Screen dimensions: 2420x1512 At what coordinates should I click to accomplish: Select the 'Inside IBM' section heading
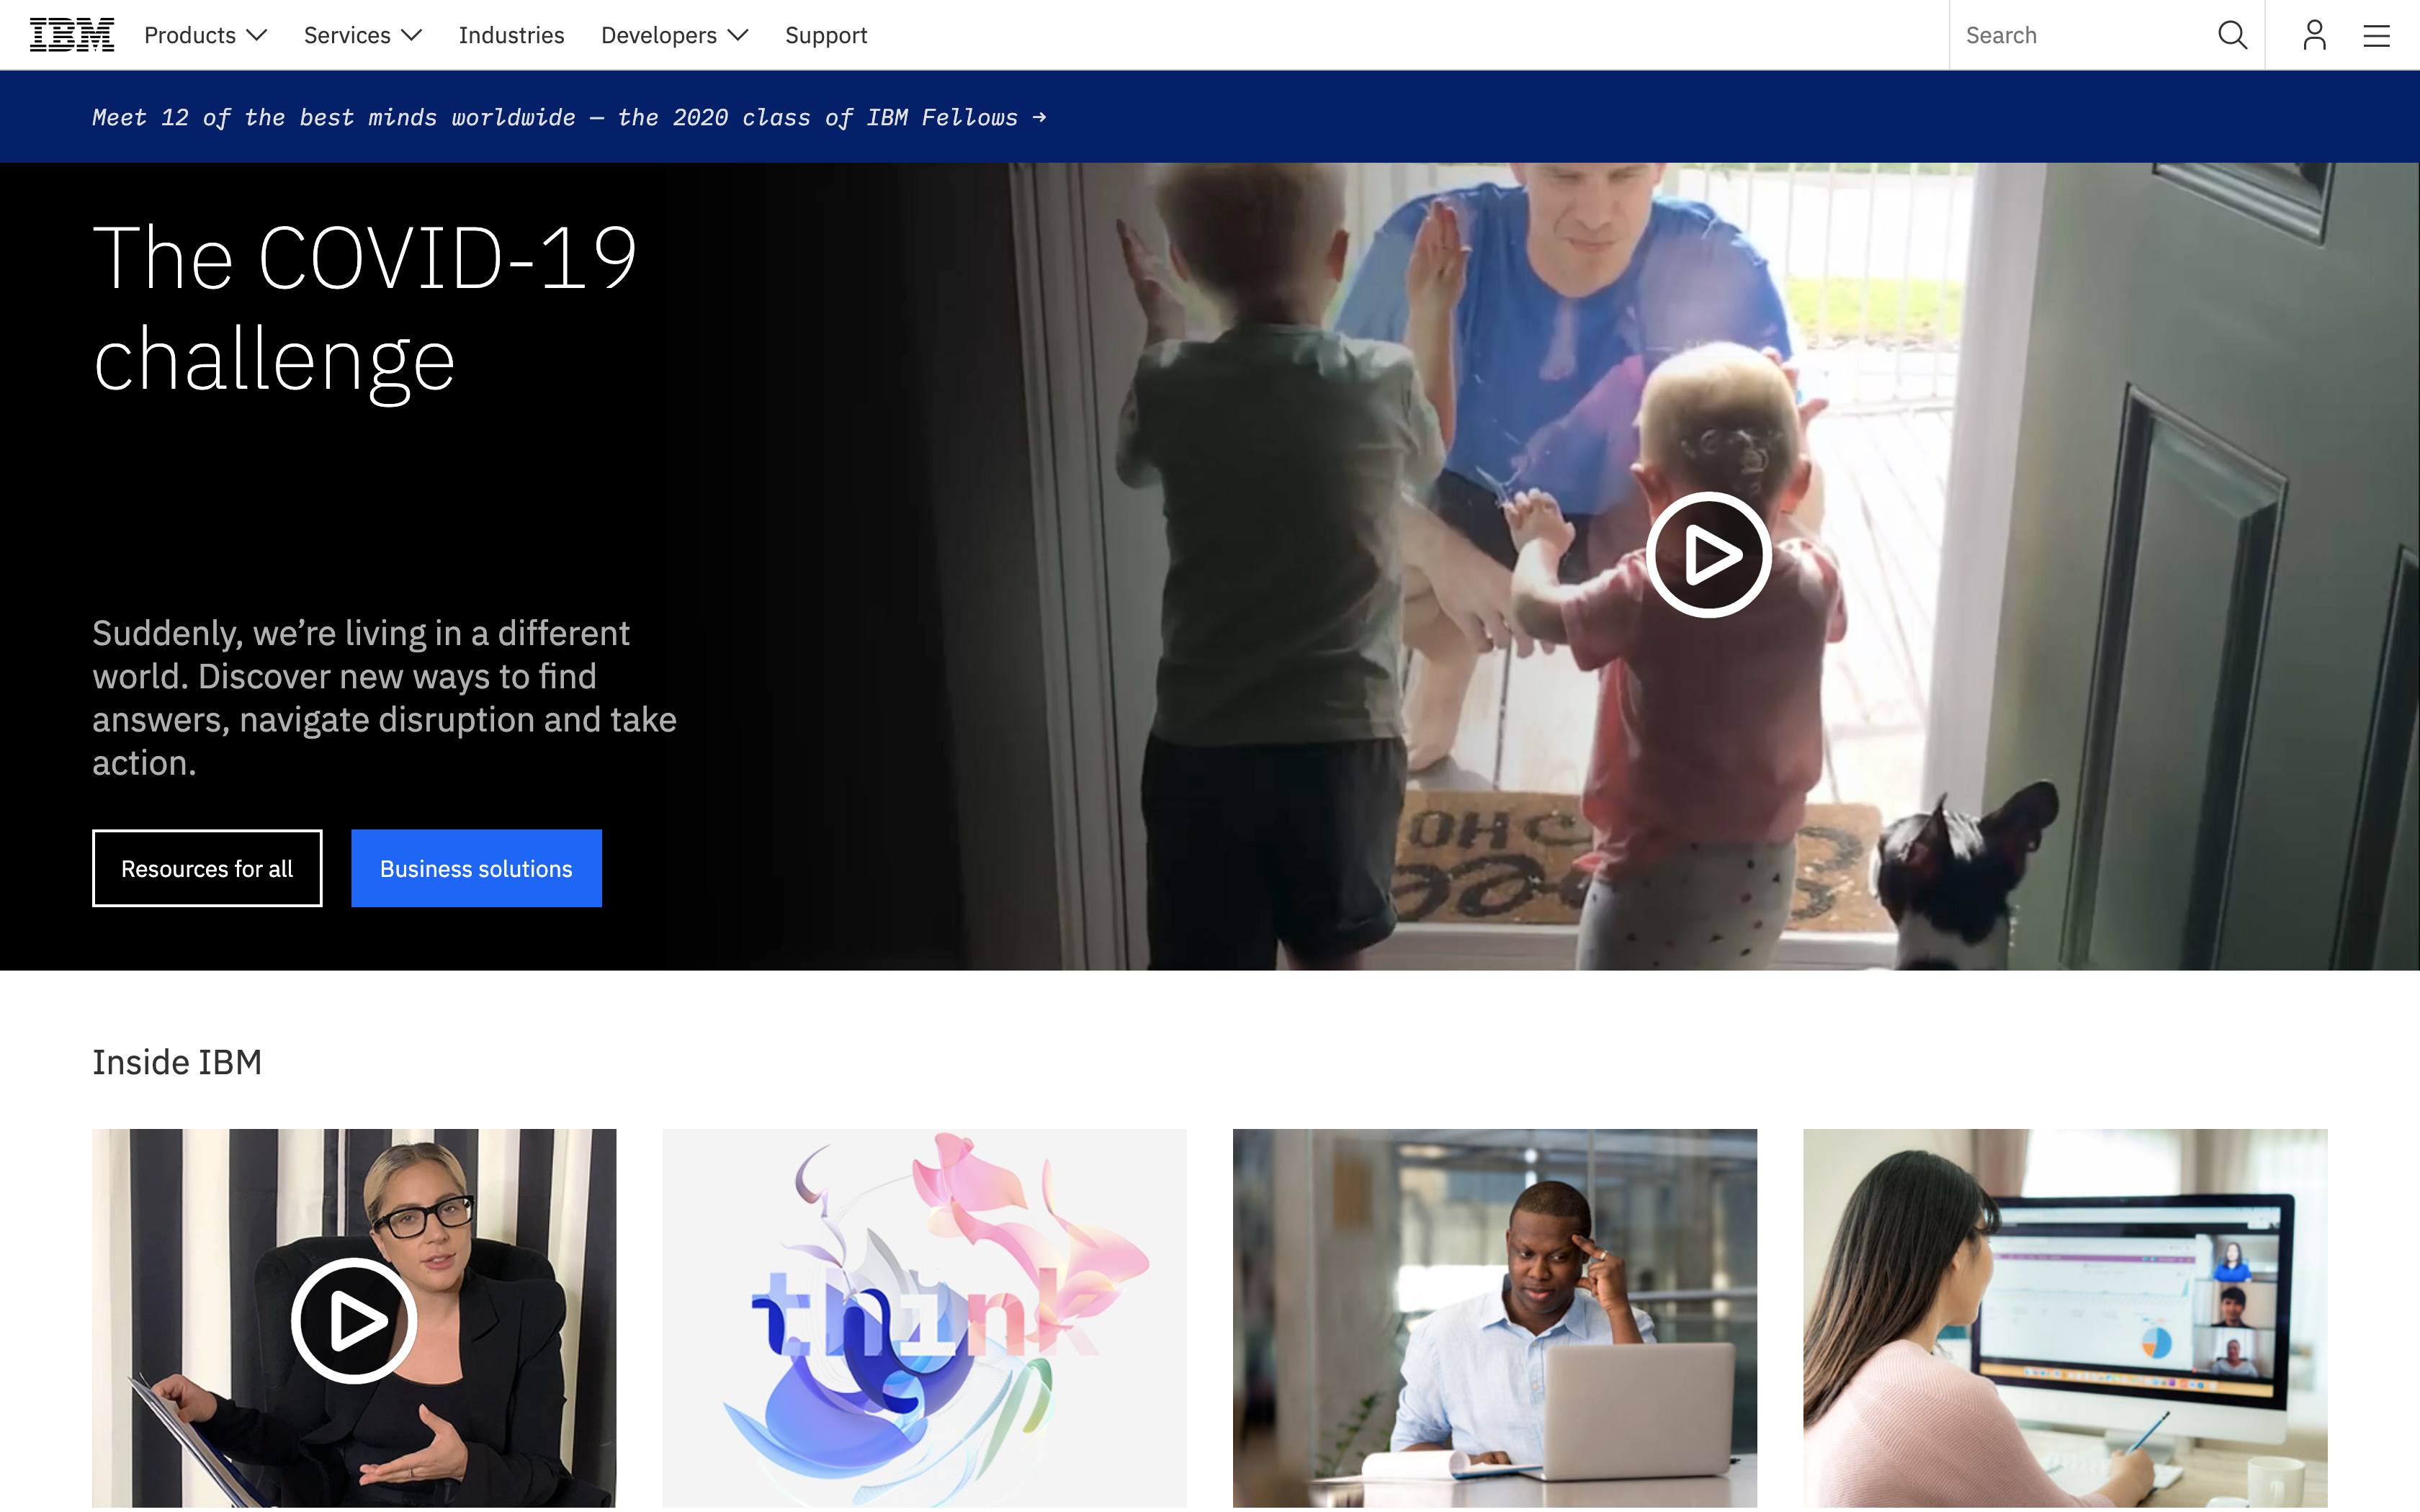click(177, 1062)
